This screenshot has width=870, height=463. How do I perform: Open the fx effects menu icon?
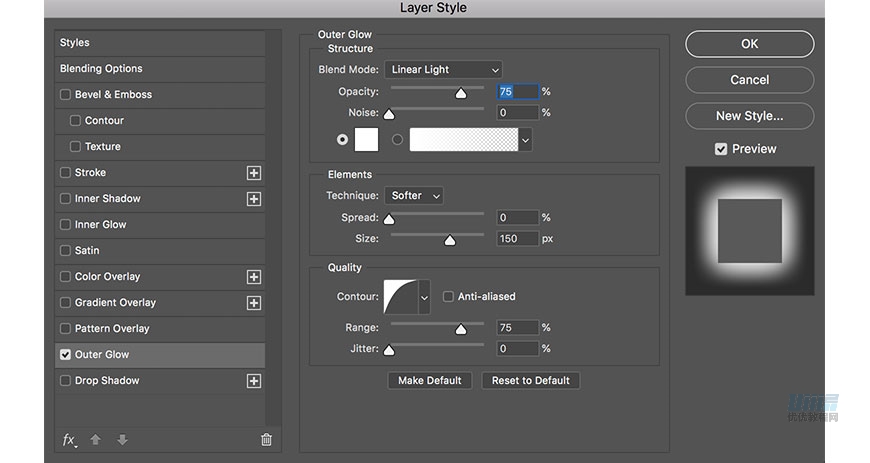[x=69, y=440]
